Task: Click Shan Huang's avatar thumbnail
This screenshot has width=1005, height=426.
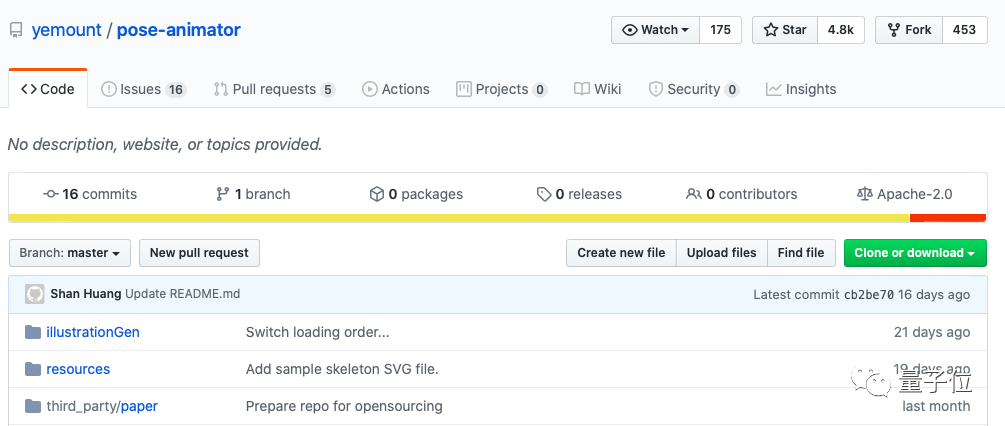Action: (35, 294)
